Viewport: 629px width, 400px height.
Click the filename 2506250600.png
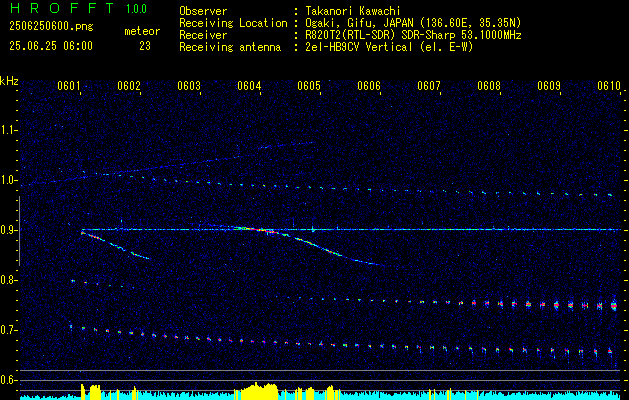pyautogui.click(x=51, y=27)
